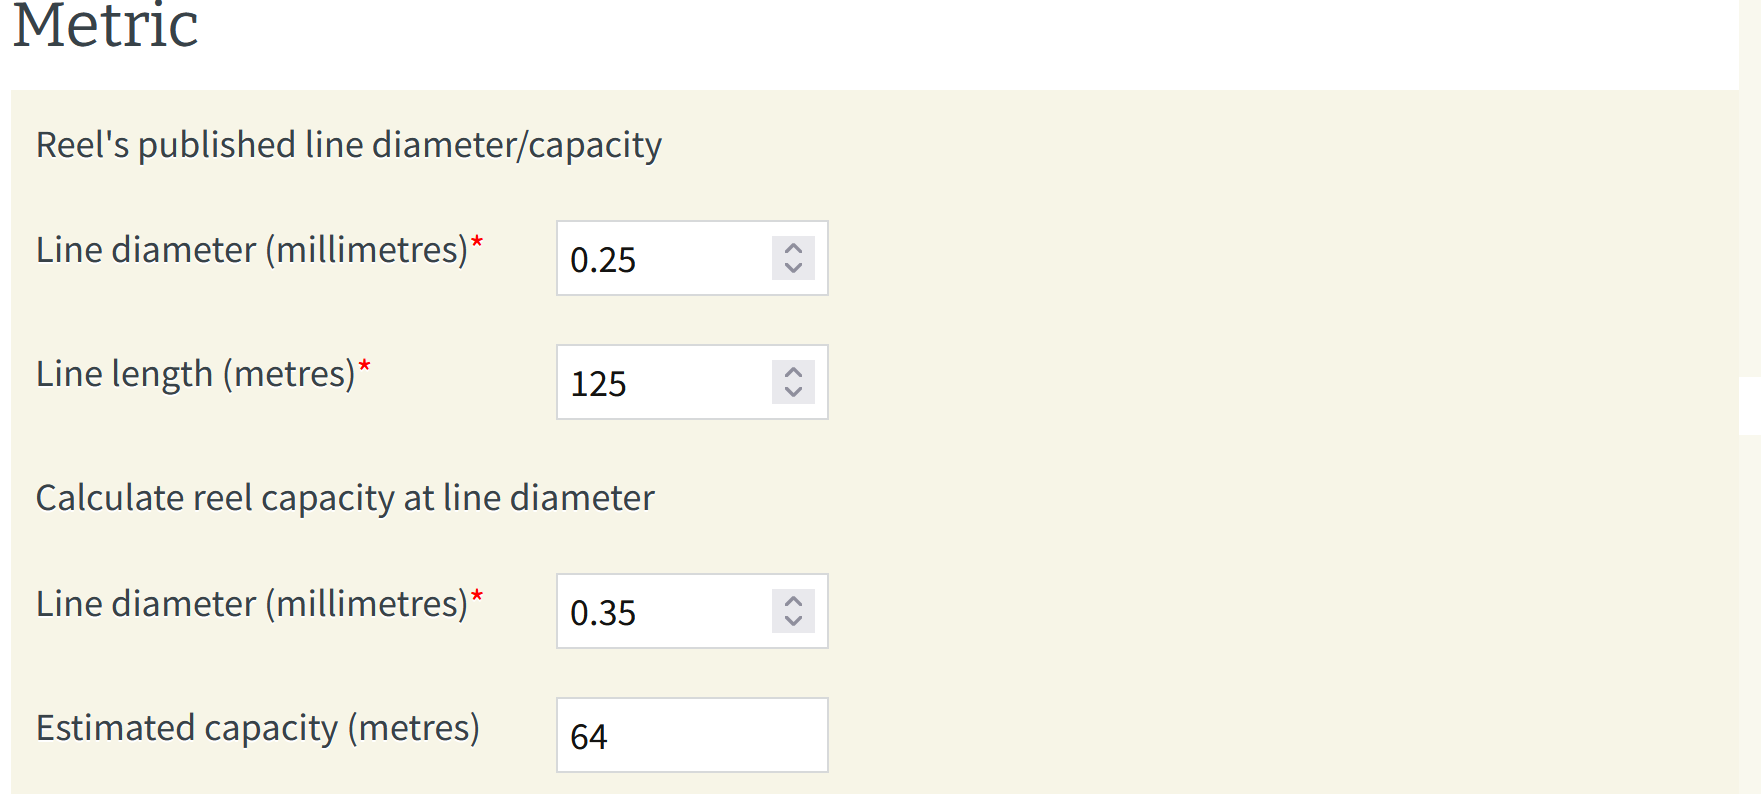
Task: Click the 'Line diameter (millimetres)' label under Calculate section
Action: click(251, 604)
